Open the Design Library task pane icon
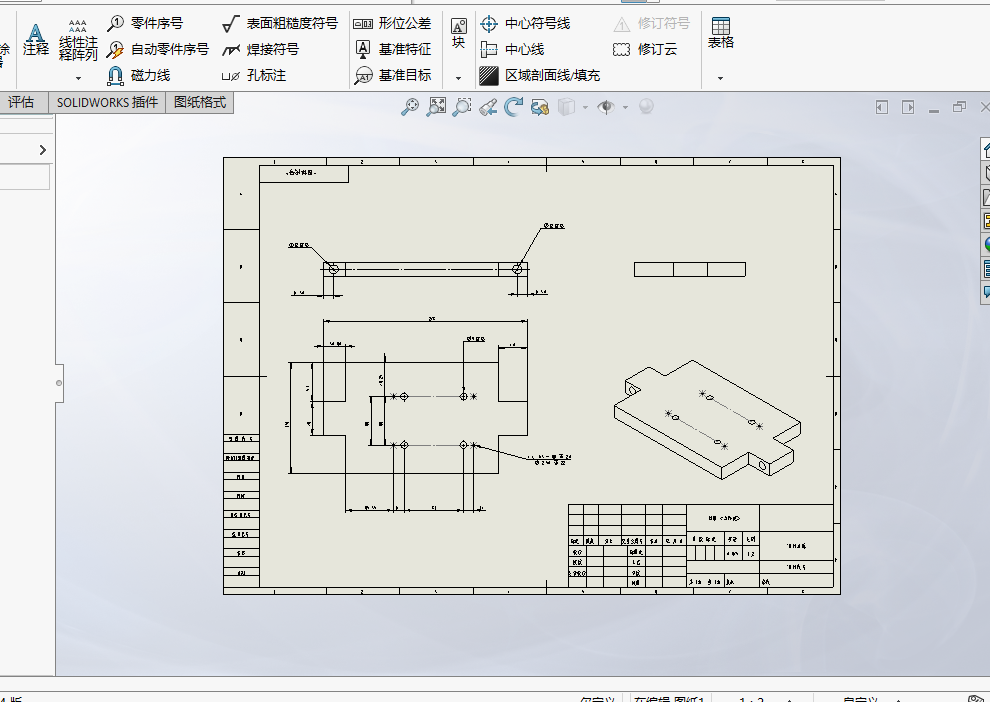The height and width of the screenshot is (702, 990). point(986,173)
